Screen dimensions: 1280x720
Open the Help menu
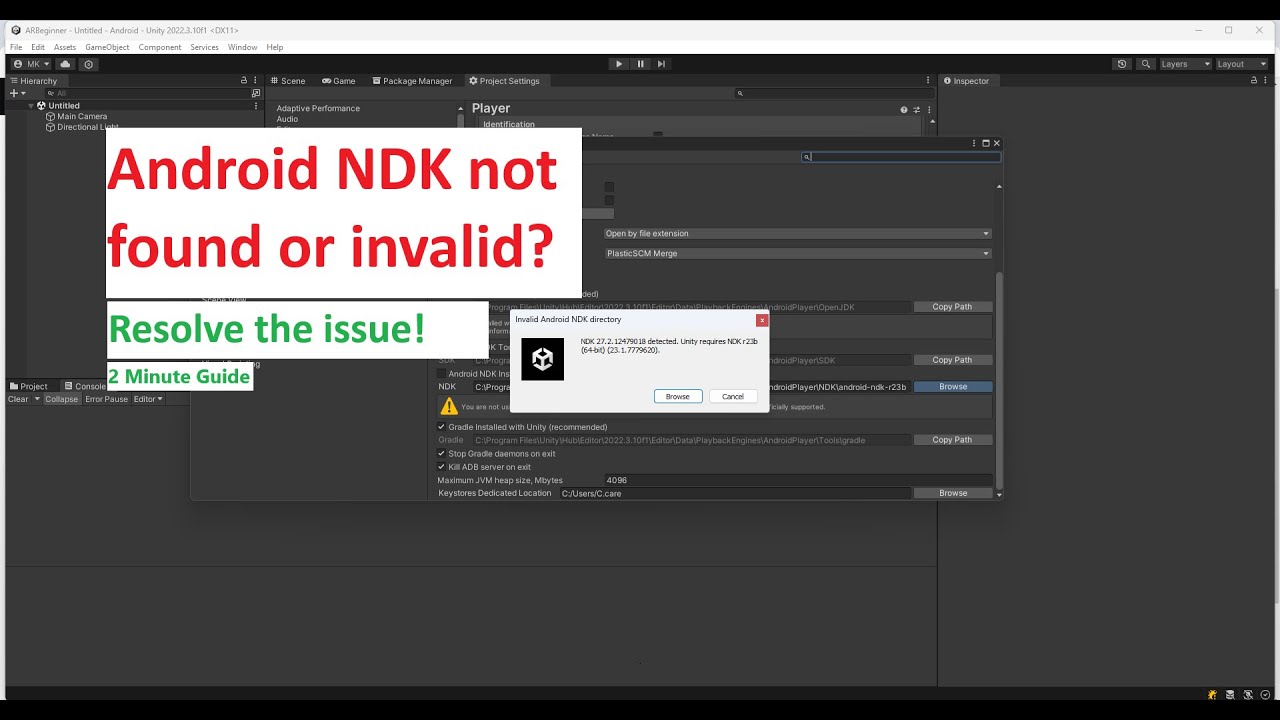(275, 47)
